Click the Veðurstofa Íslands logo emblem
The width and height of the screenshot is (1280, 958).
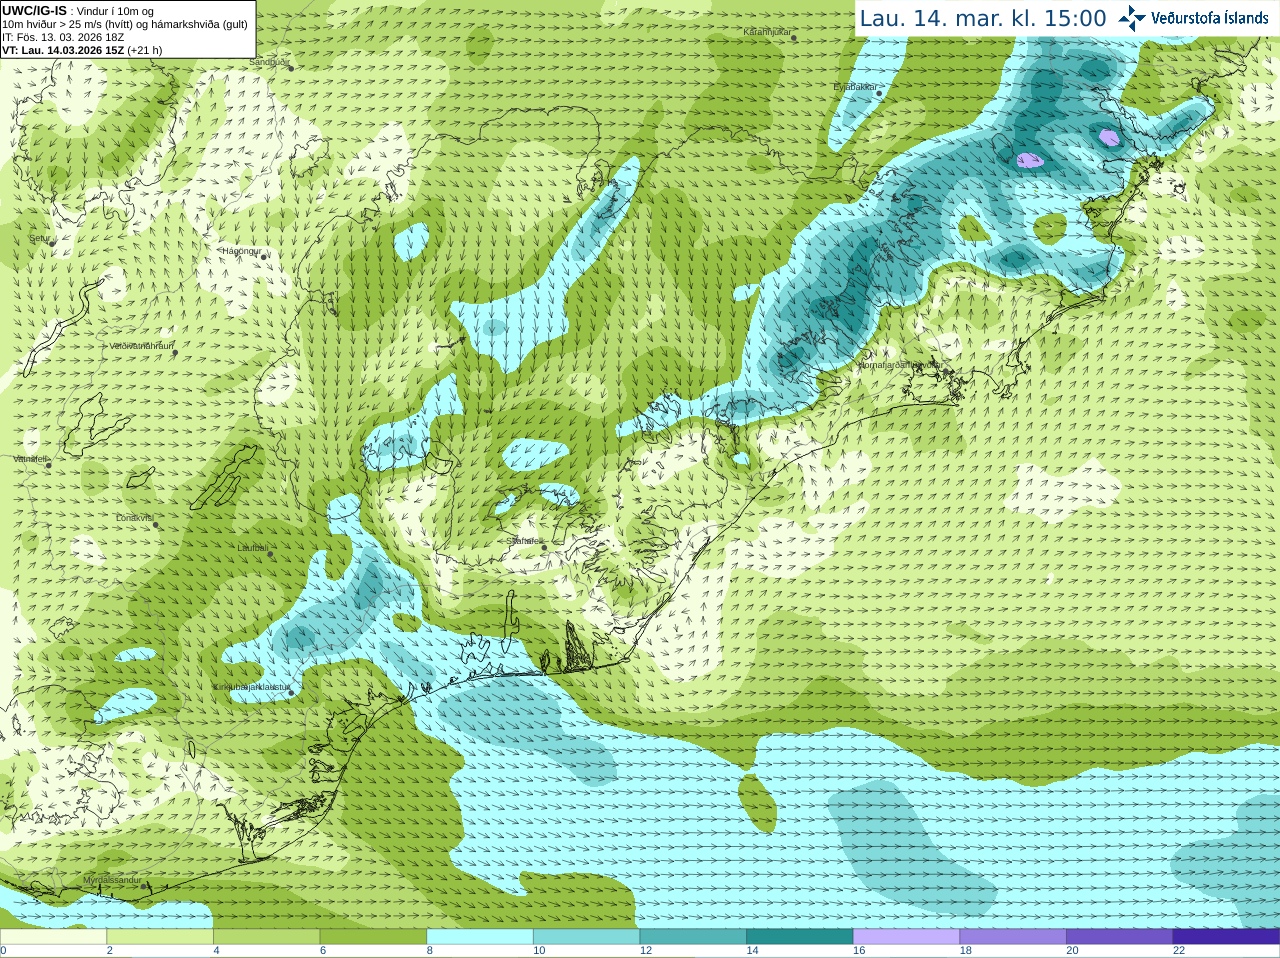pyautogui.click(x=1132, y=18)
